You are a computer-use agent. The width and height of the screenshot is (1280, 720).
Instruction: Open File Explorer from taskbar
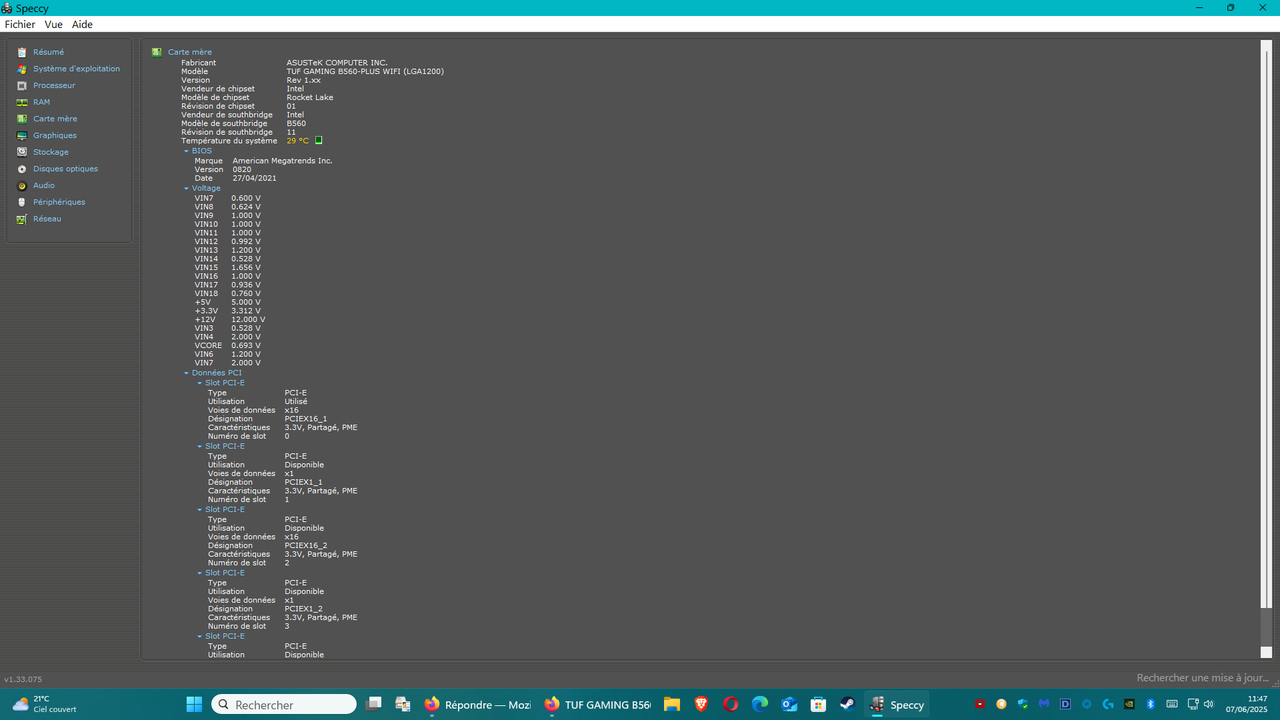[x=671, y=704]
